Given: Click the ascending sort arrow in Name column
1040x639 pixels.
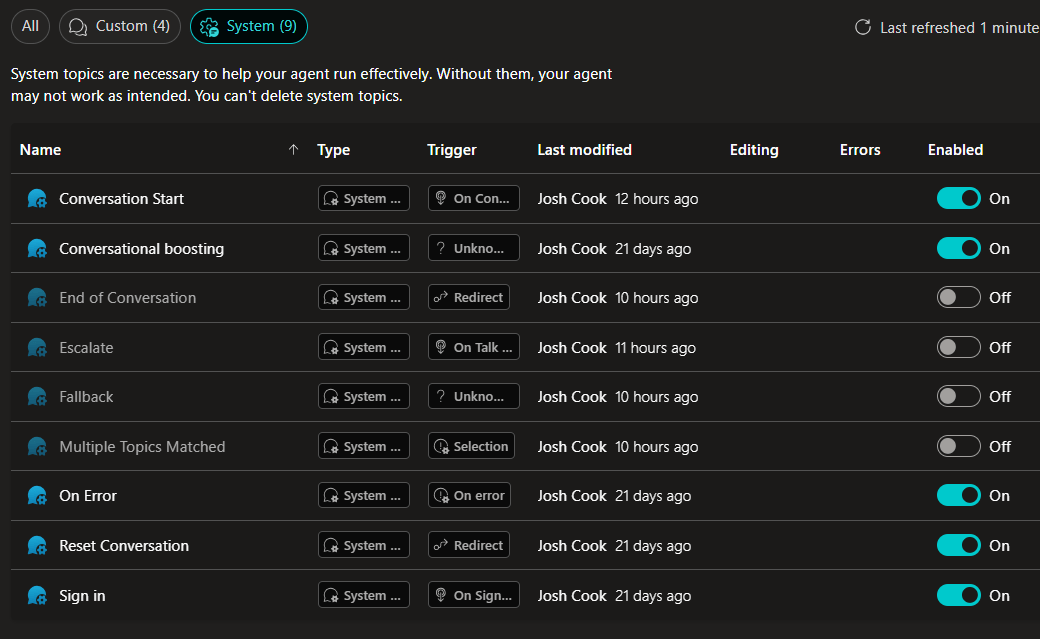Looking at the screenshot, I should (x=293, y=149).
